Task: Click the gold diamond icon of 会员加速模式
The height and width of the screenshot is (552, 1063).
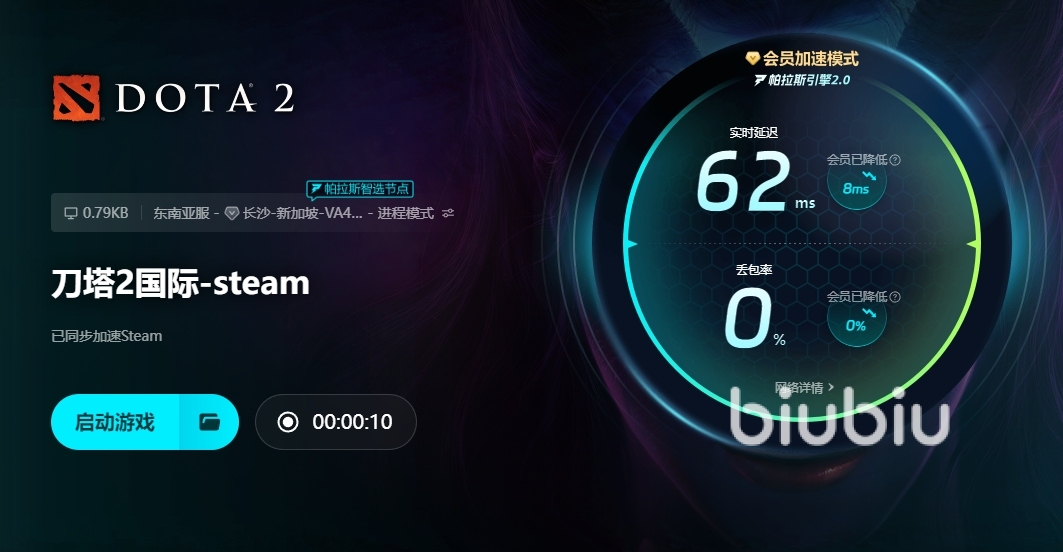Action: point(753,59)
